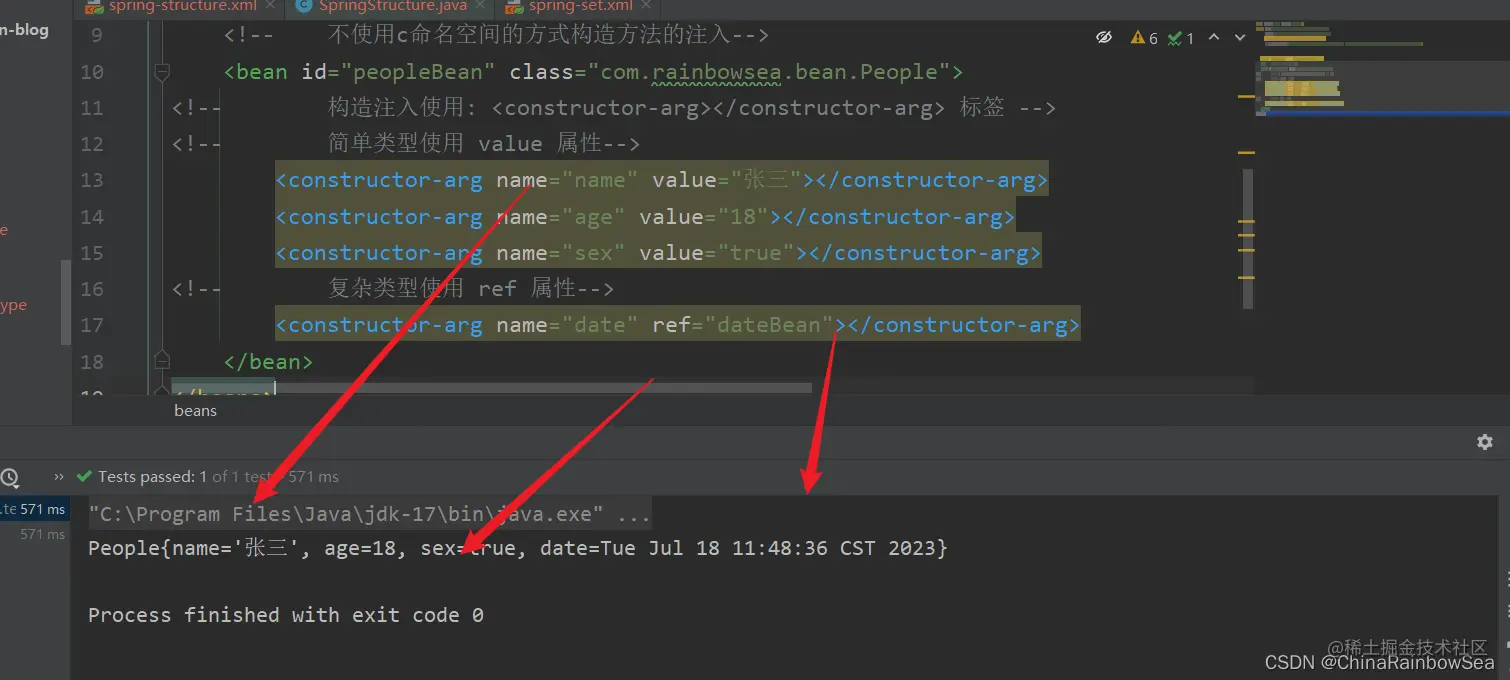This screenshot has height=680, width=1510.
Task: Collapse fold marker at closing bean tag
Action: point(162,360)
